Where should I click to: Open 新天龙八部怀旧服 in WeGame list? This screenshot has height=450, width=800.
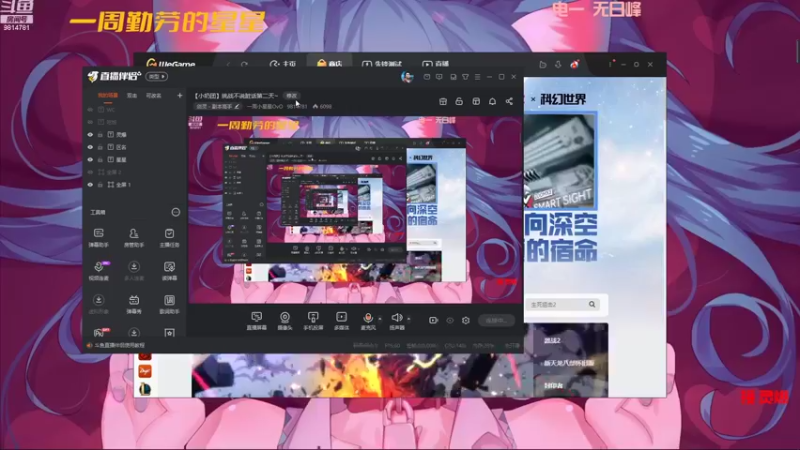pyautogui.click(x=568, y=363)
